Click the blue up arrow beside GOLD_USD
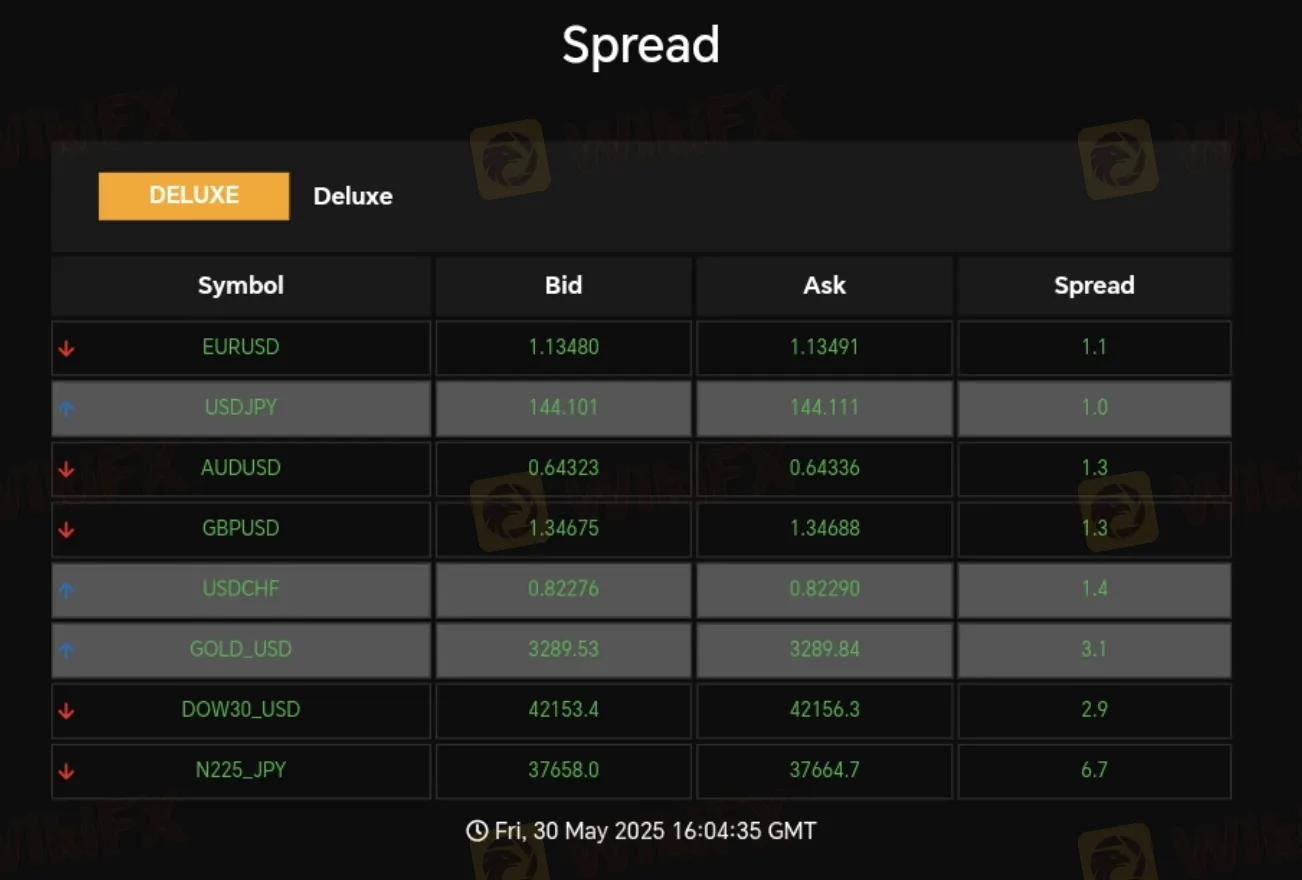This screenshot has height=880, width=1302. [x=66, y=651]
